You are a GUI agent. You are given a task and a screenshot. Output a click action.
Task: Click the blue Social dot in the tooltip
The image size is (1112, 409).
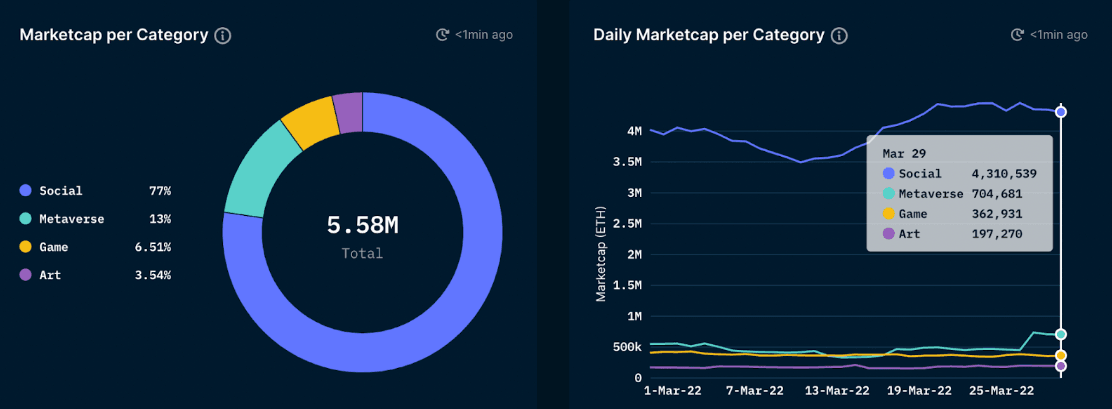889,174
